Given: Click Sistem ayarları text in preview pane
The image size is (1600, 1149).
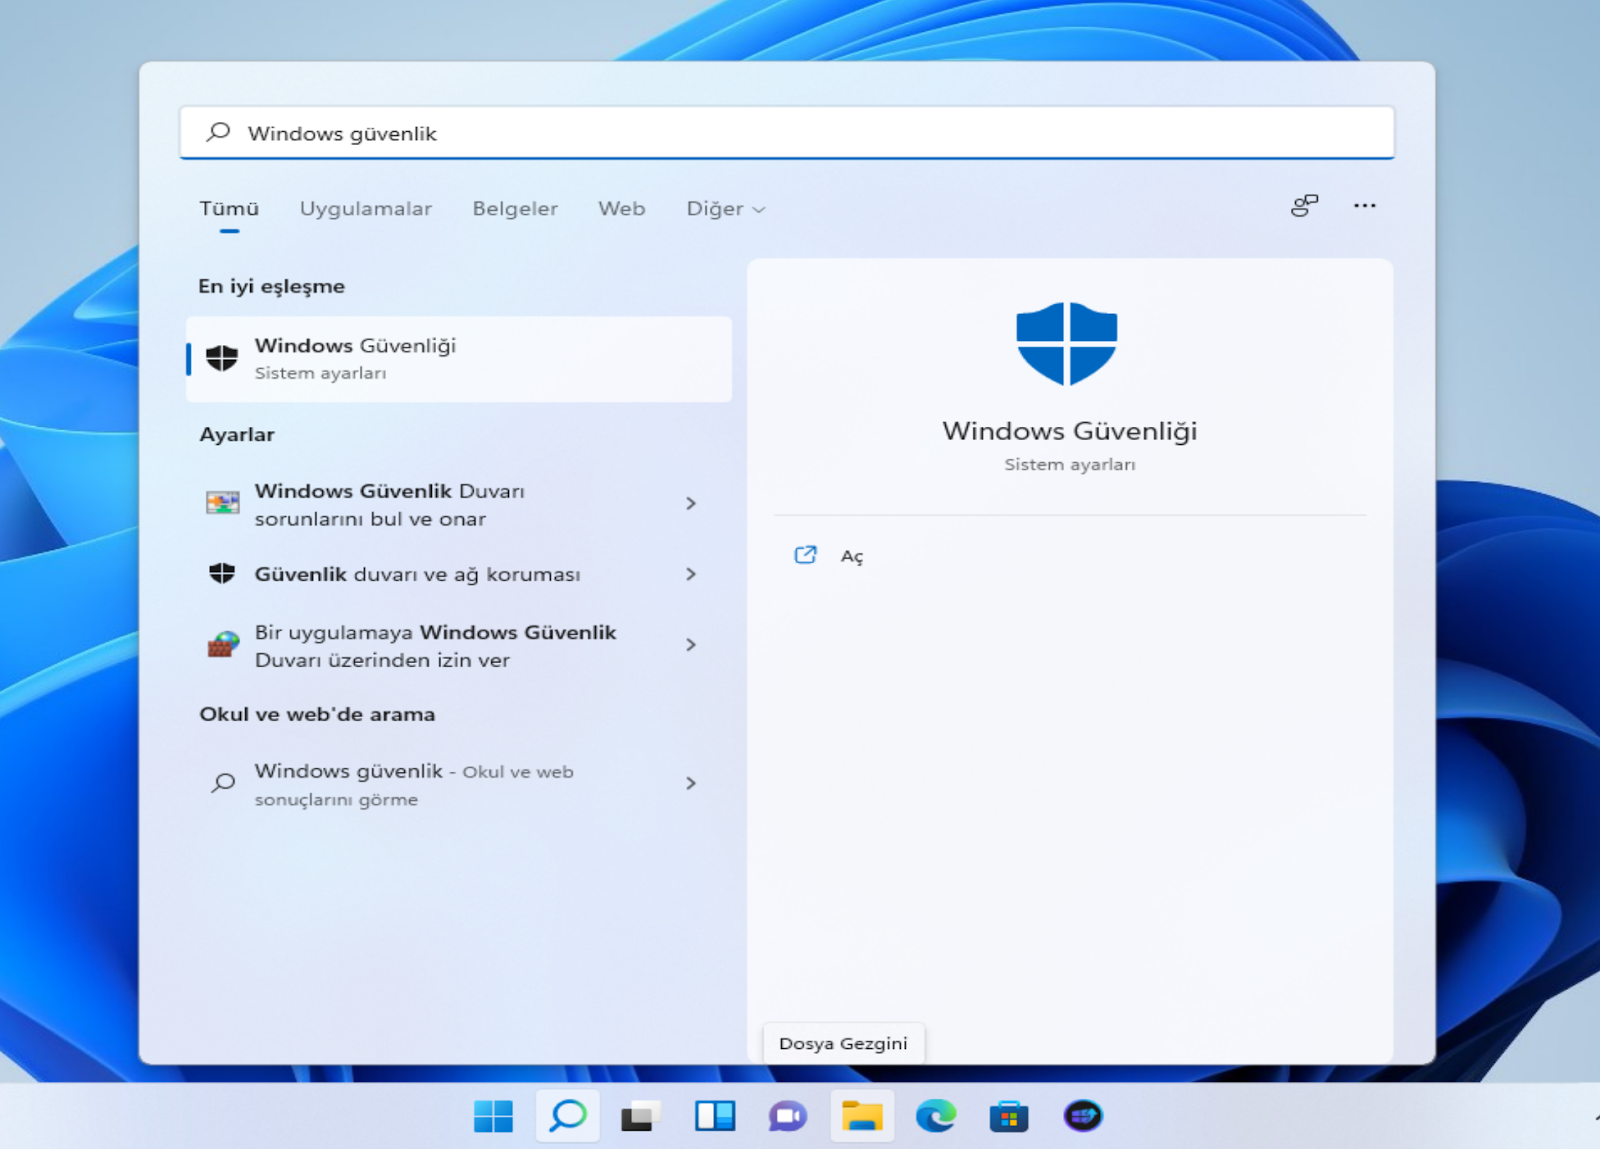Looking at the screenshot, I should click(x=1069, y=464).
